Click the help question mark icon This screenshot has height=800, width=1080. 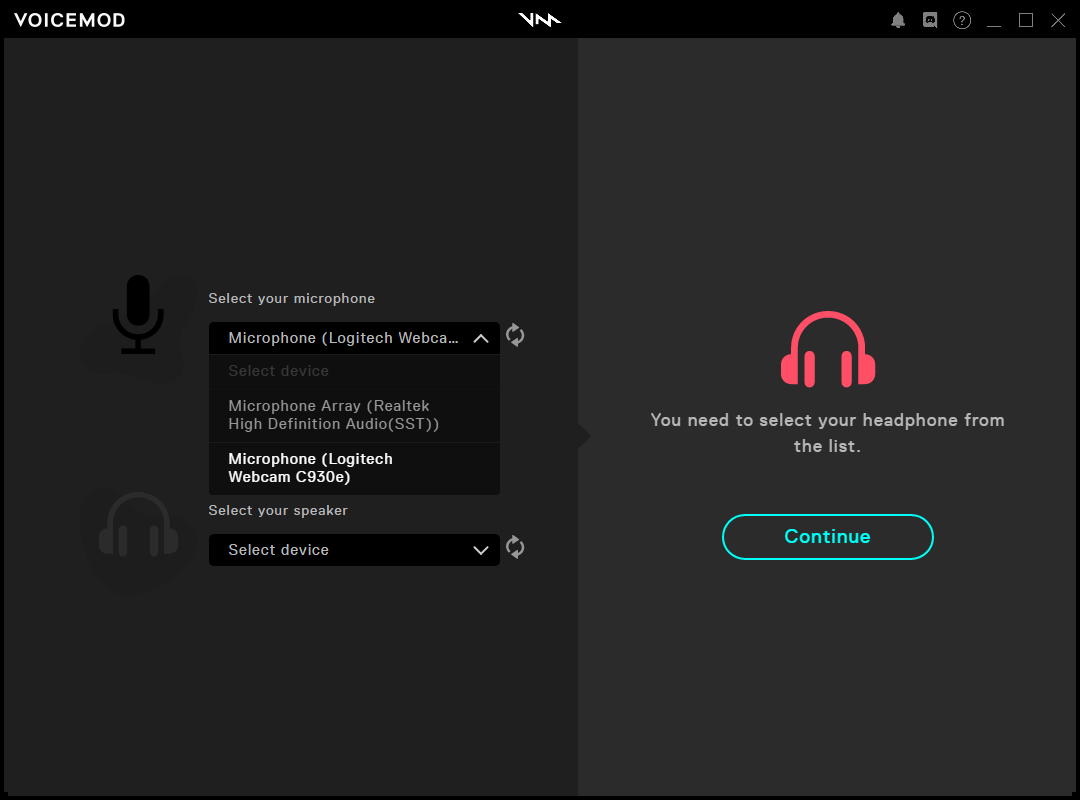pos(962,20)
